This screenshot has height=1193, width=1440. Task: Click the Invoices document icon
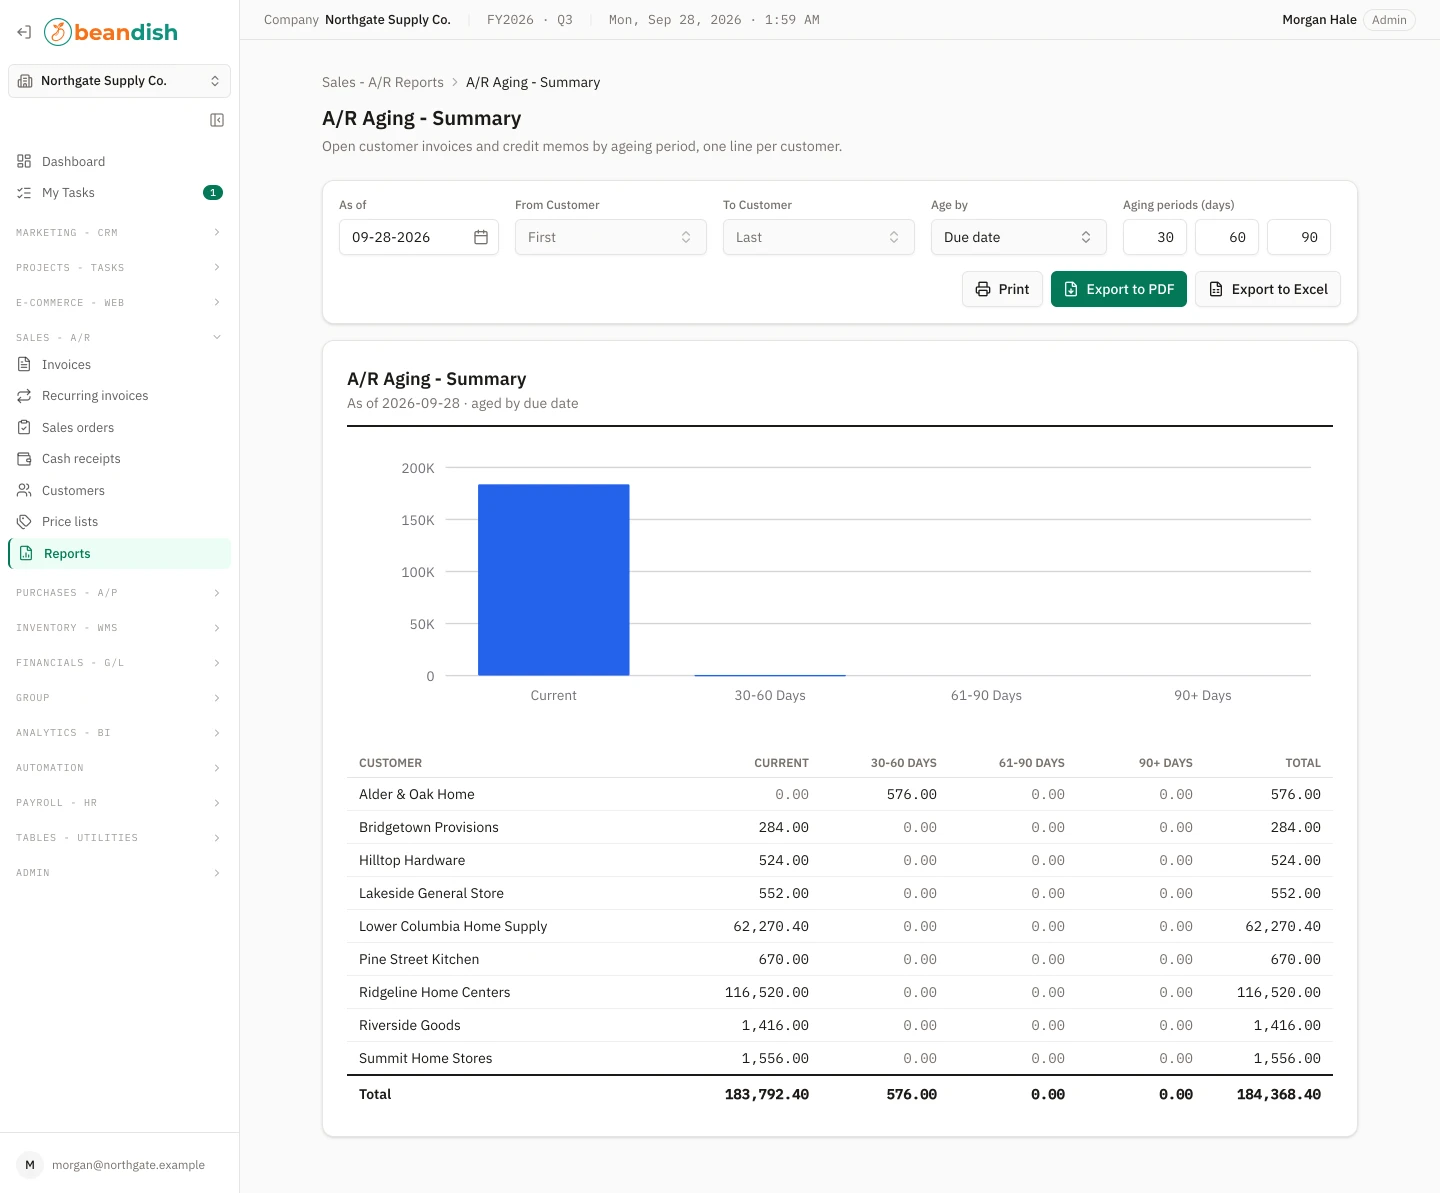pyautogui.click(x=24, y=365)
